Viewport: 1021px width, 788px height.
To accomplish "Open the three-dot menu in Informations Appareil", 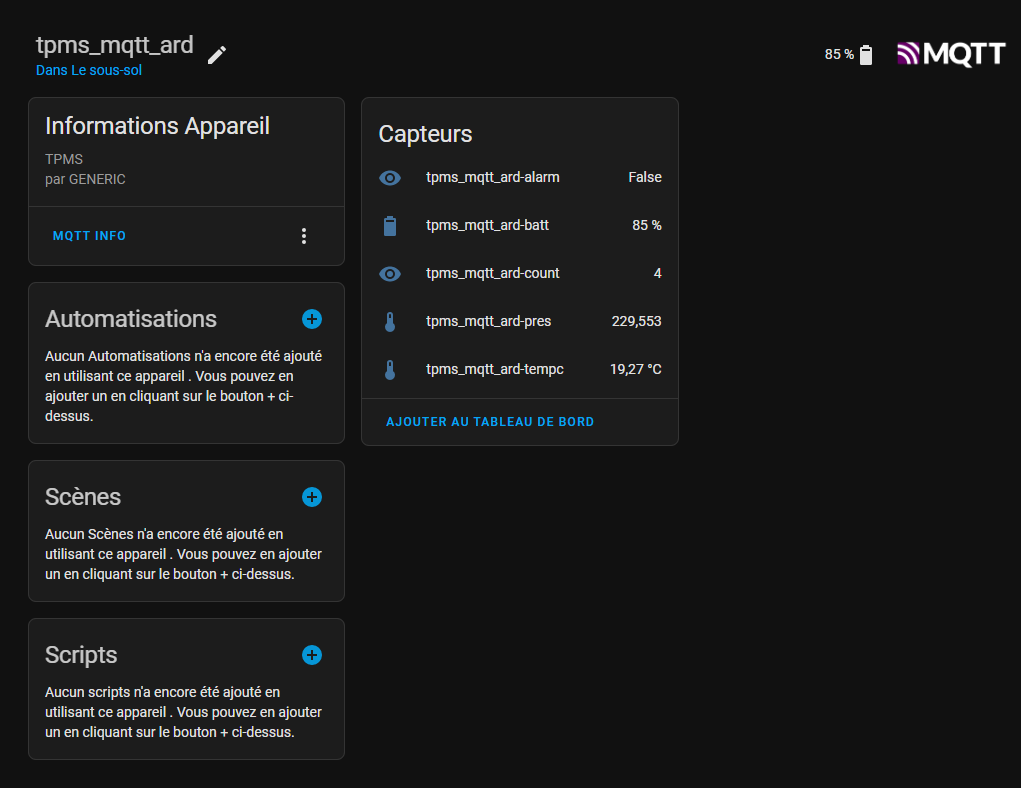I will click(x=304, y=236).
